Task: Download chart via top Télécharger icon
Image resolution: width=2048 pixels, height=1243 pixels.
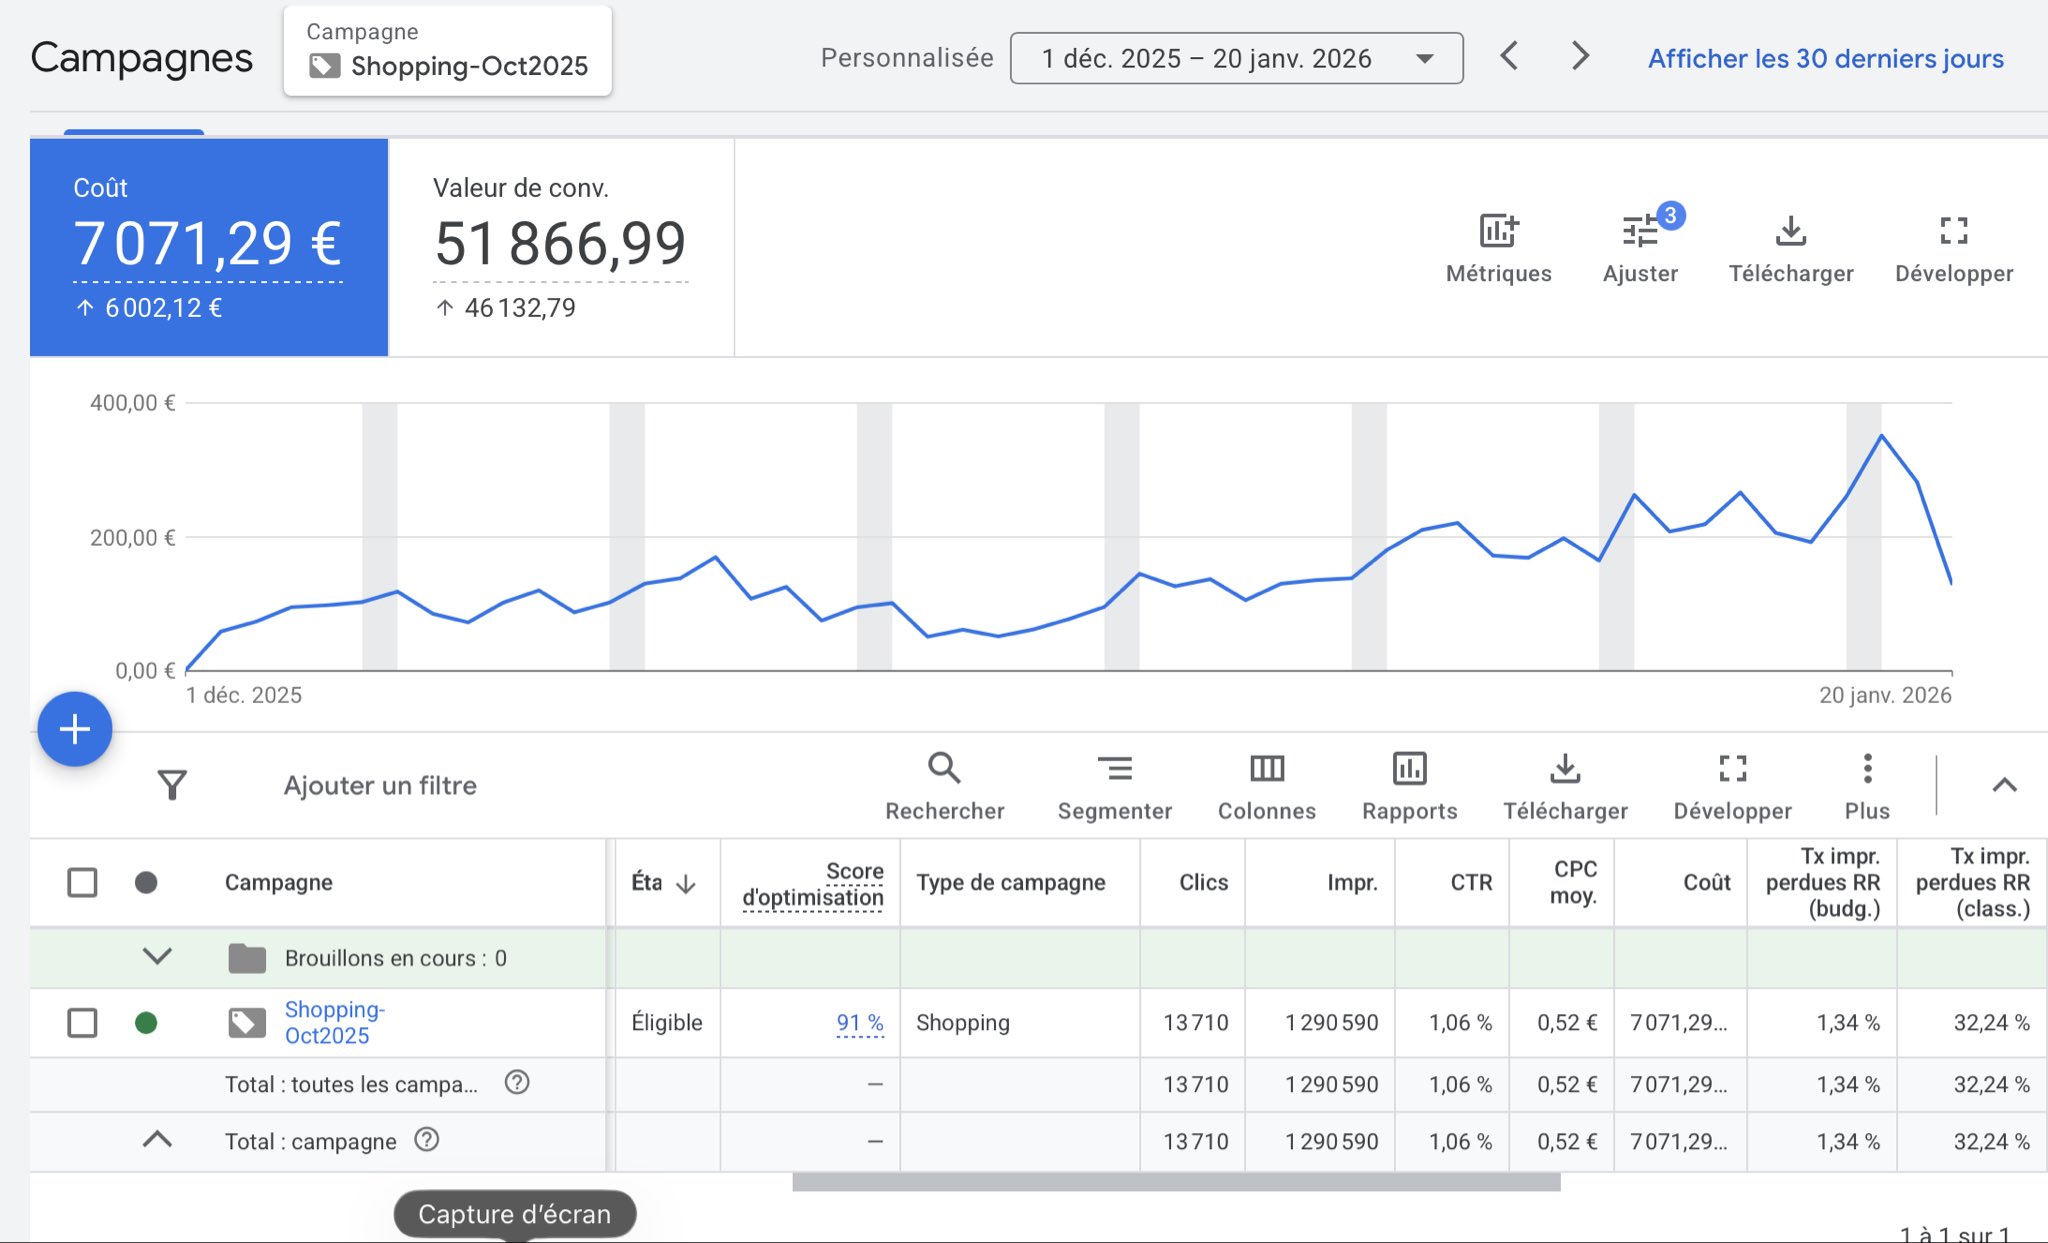Action: click(1791, 231)
